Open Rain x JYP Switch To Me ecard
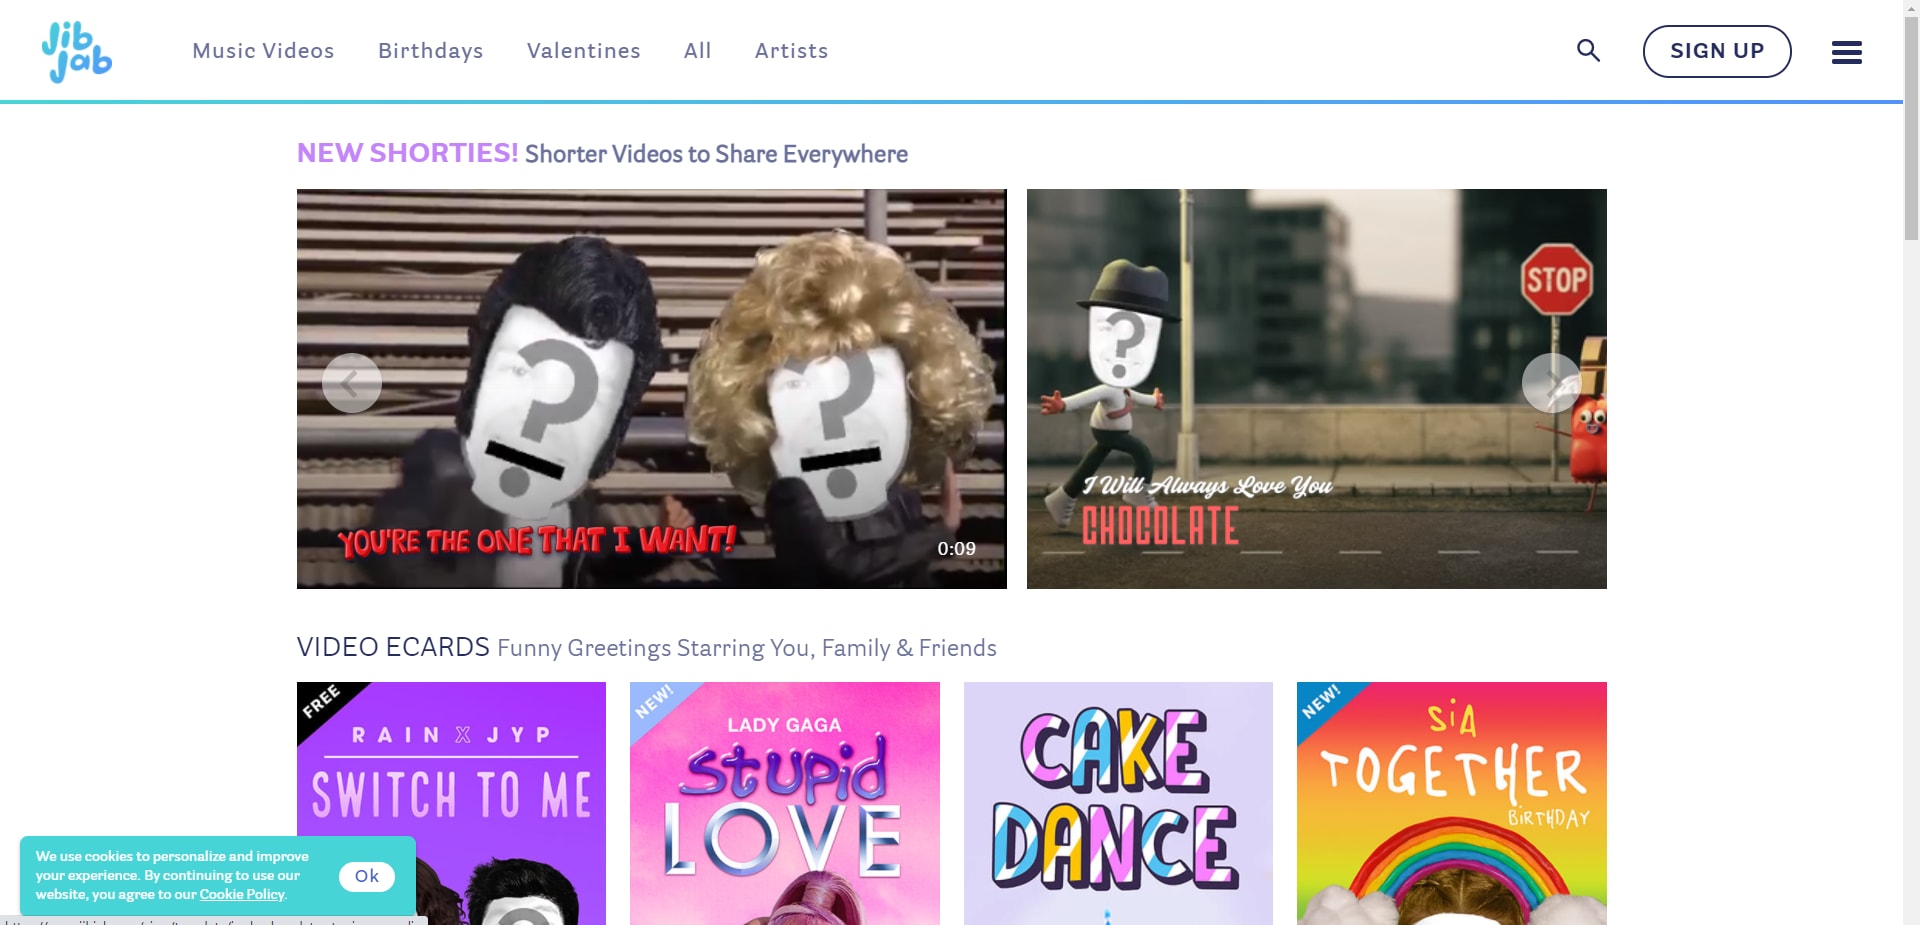This screenshot has width=1920, height=925. pos(451,803)
